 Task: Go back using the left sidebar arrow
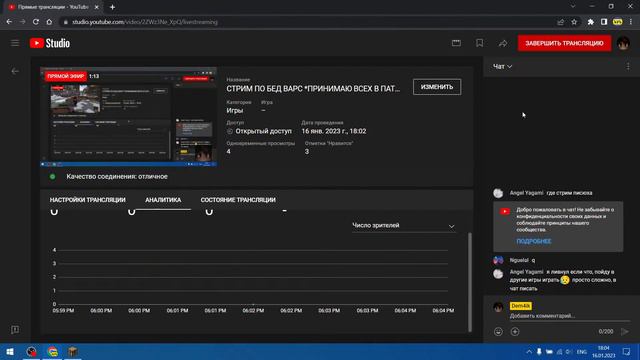coord(15,71)
